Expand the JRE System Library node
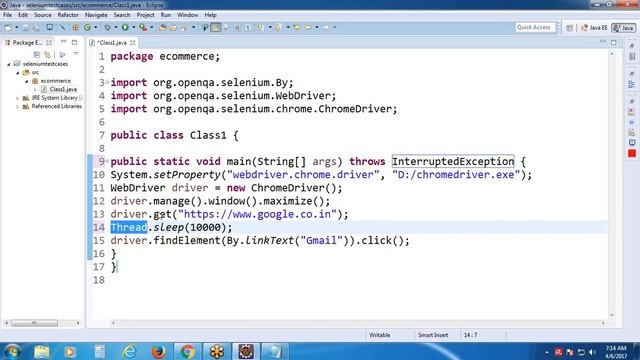 pos(18,98)
